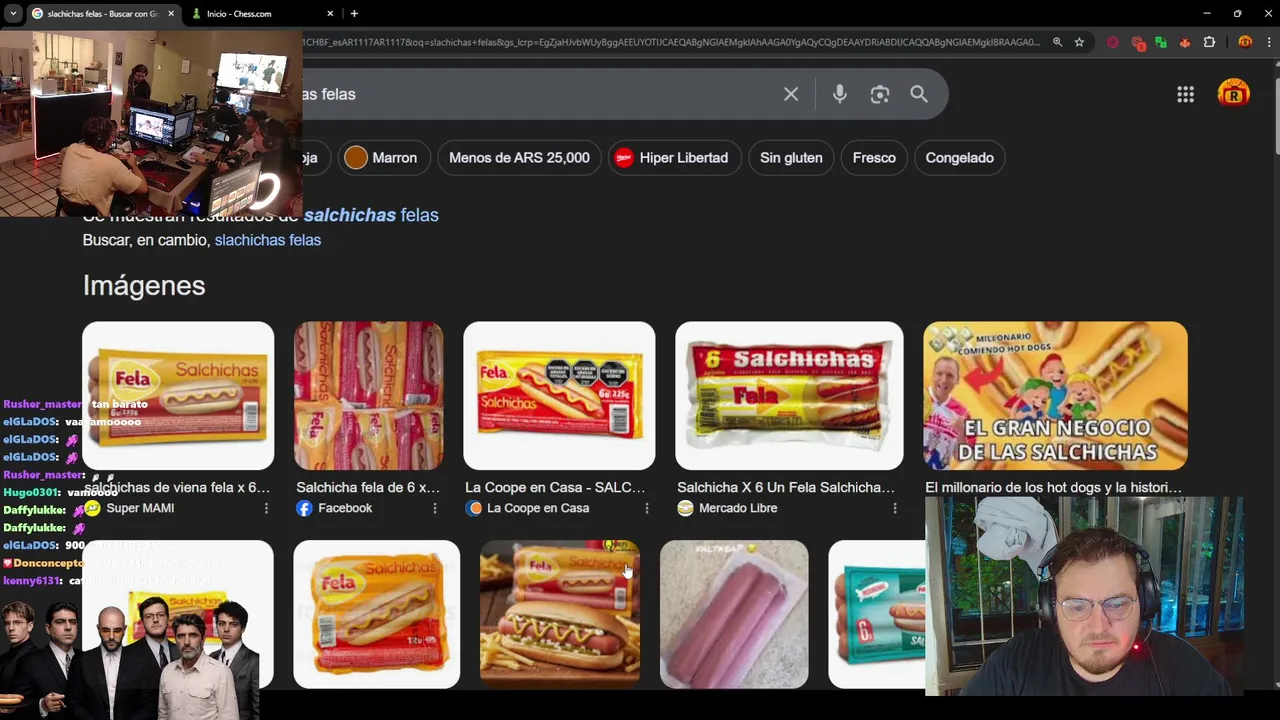Open options for the Facebook image result
The image size is (1280, 720).
pos(434,508)
